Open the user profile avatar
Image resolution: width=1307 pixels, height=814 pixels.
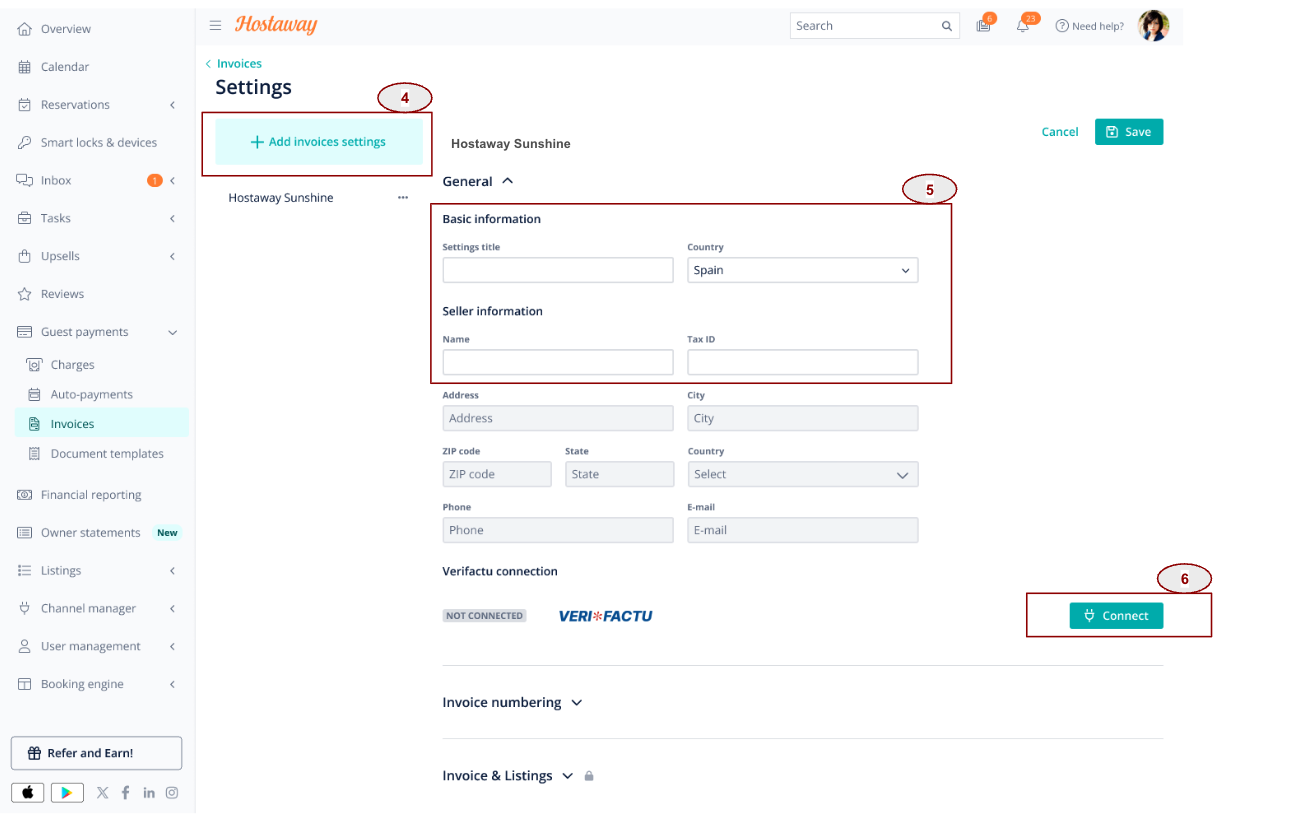(1153, 26)
